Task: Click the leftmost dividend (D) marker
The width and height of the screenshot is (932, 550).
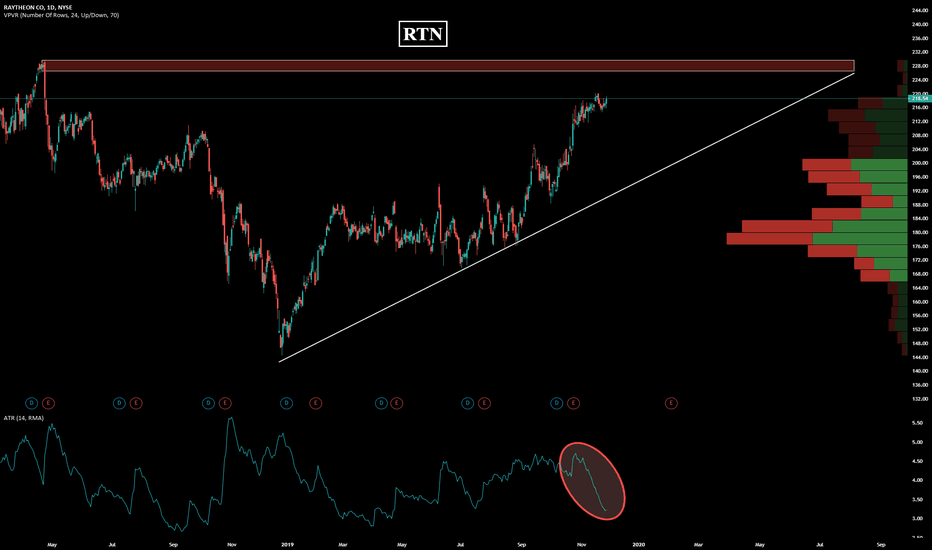Action: 32,403
